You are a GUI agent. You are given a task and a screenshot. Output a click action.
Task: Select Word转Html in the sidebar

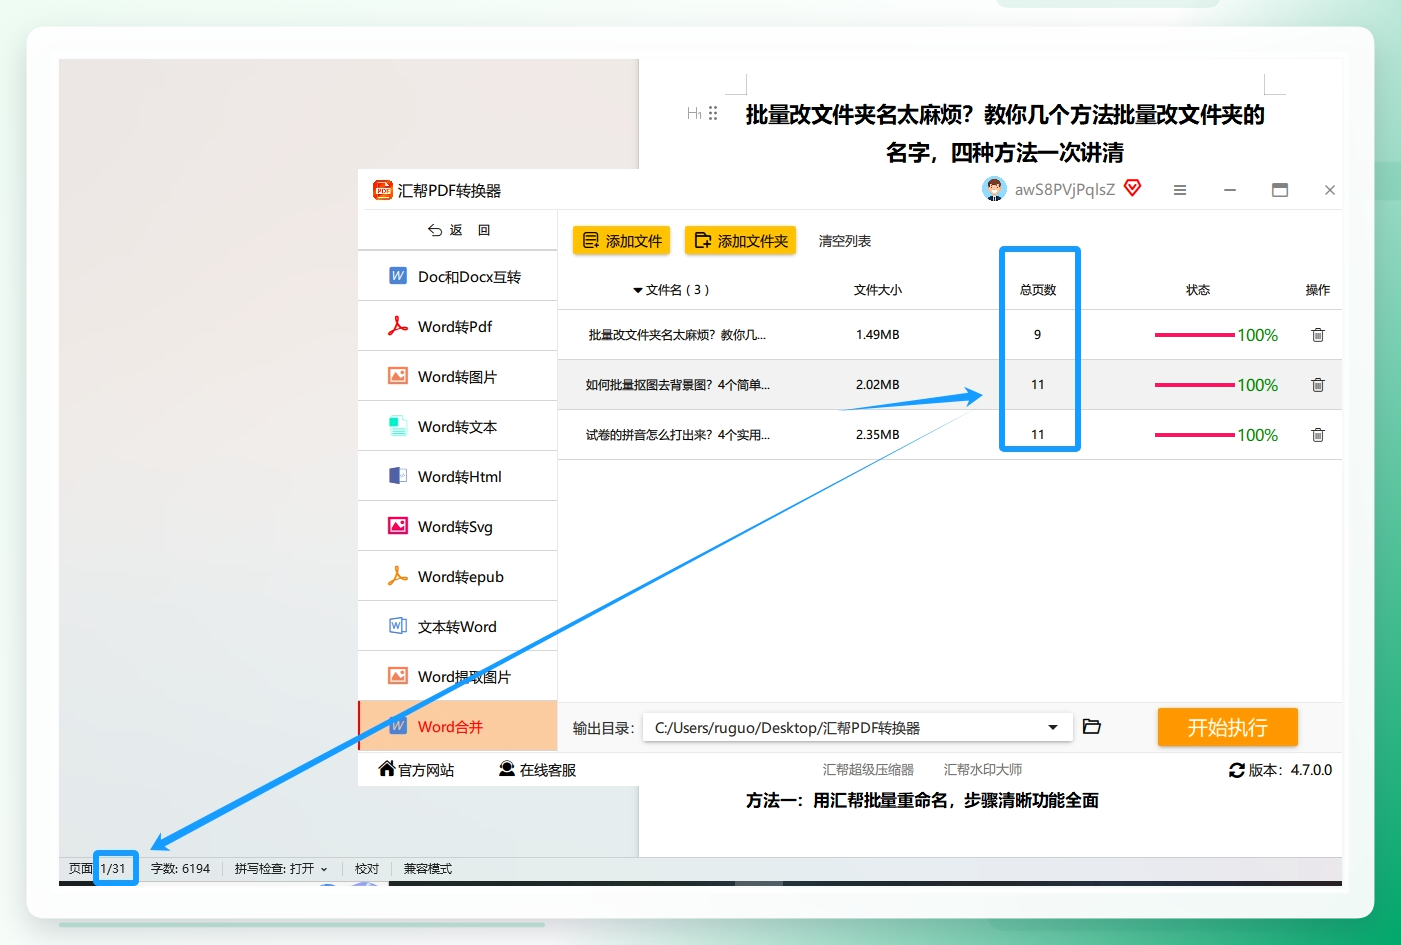457,476
